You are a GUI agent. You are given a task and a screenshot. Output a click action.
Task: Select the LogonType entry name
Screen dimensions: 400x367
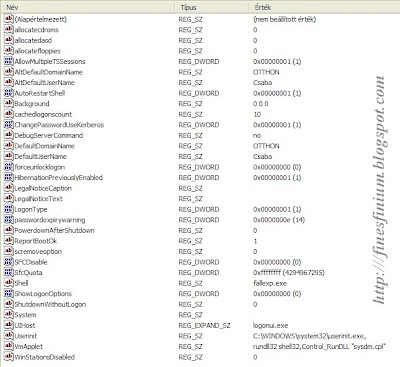tap(31, 209)
